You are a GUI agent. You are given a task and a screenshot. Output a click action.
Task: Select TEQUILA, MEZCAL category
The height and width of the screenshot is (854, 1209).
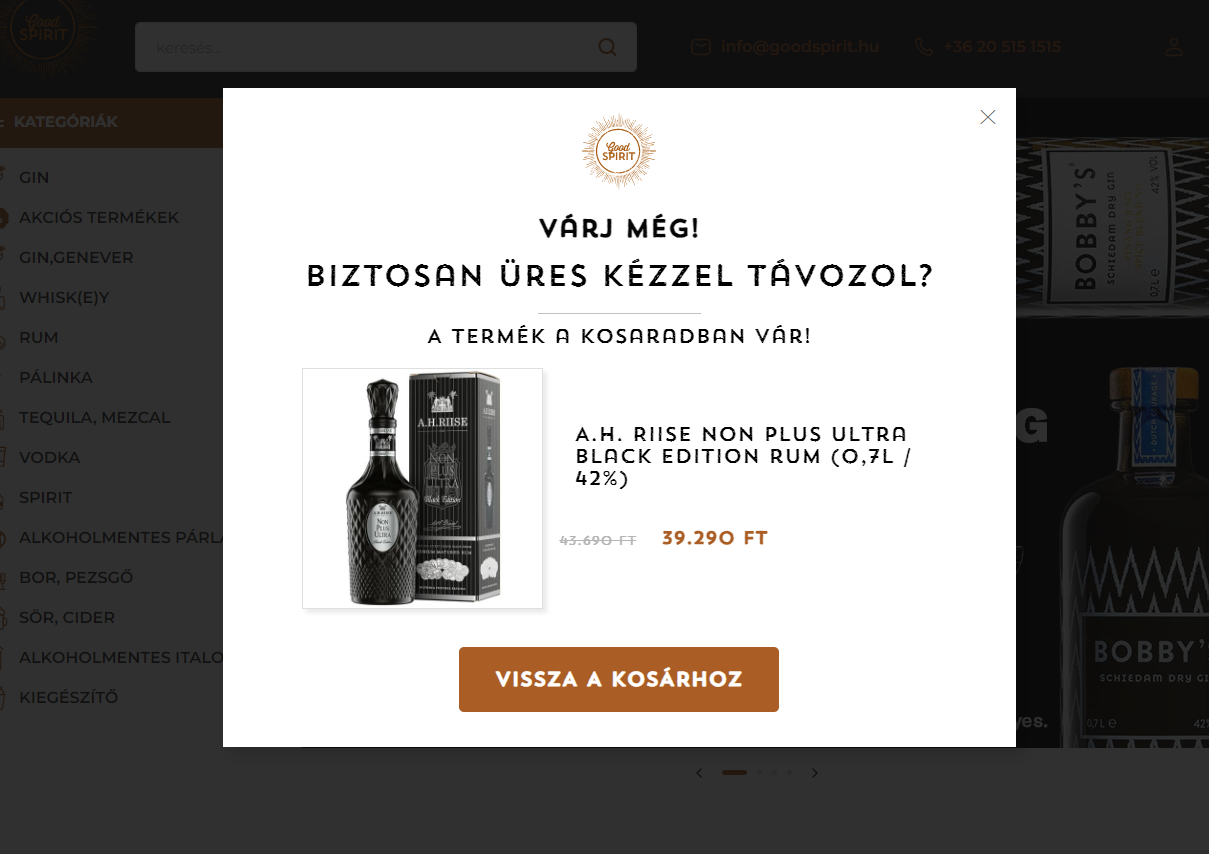click(x=95, y=417)
